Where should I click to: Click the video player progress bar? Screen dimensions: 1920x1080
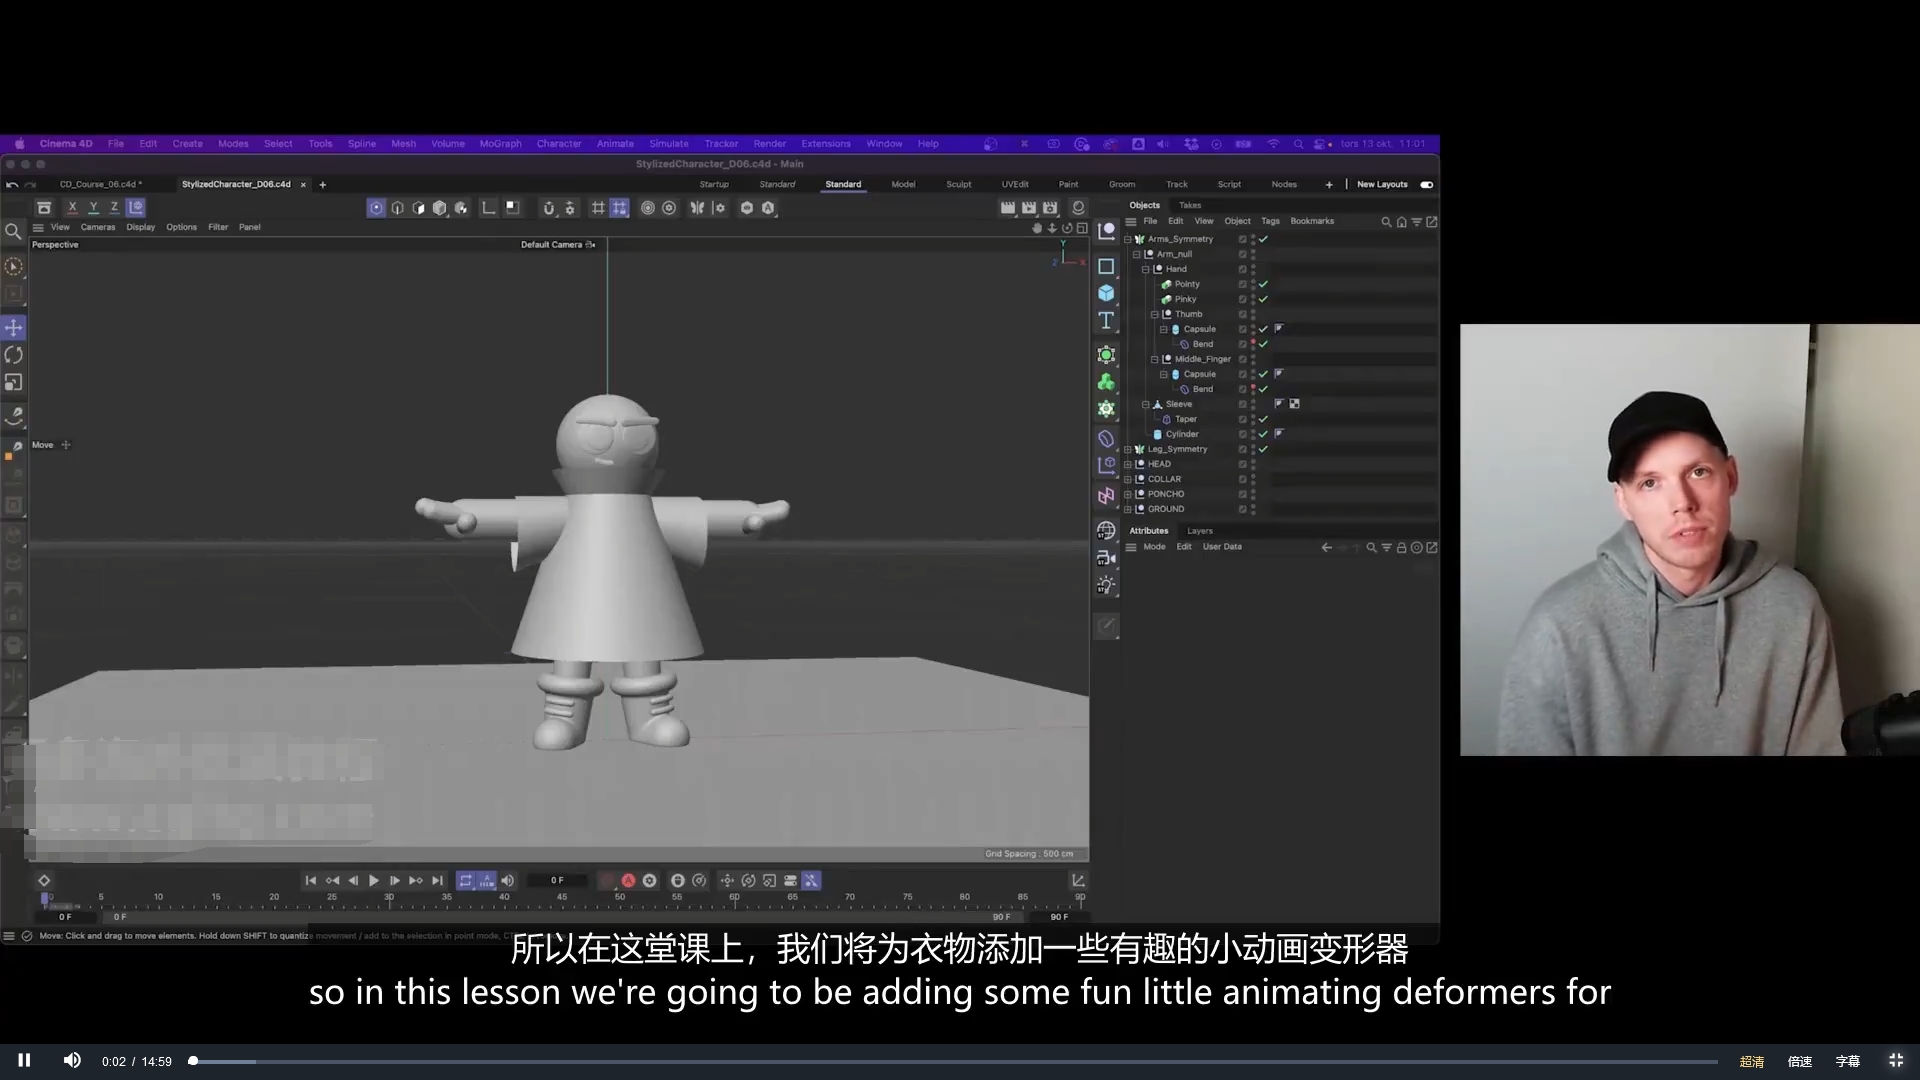click(x=955, y=1062)
